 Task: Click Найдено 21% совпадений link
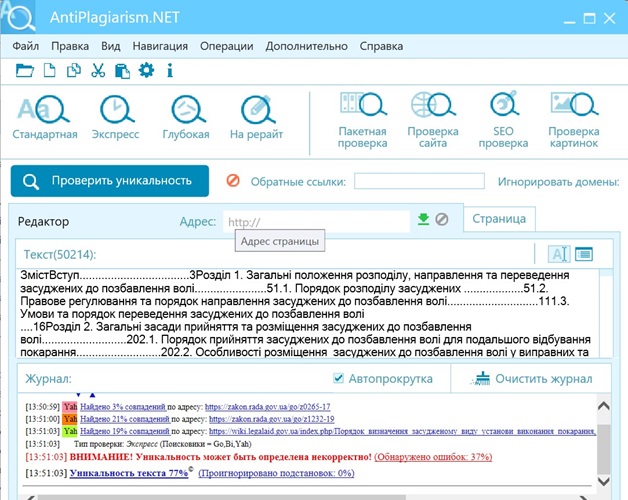point(125,419)
